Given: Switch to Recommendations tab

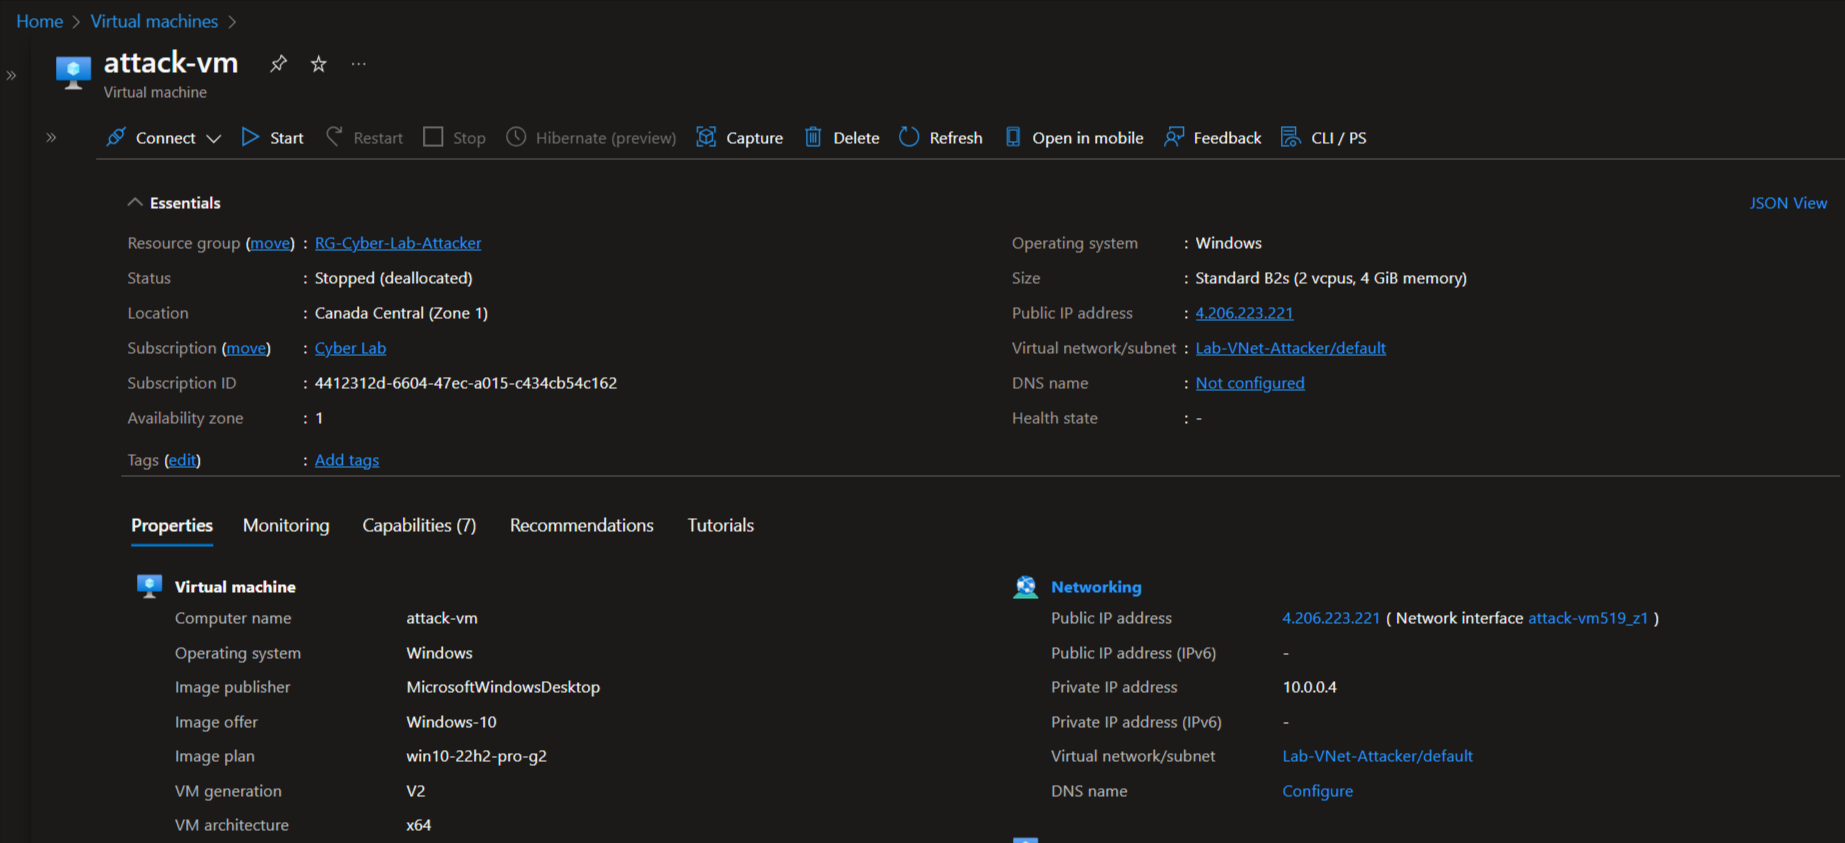Looking at the screenshot, I should (581, 525).
